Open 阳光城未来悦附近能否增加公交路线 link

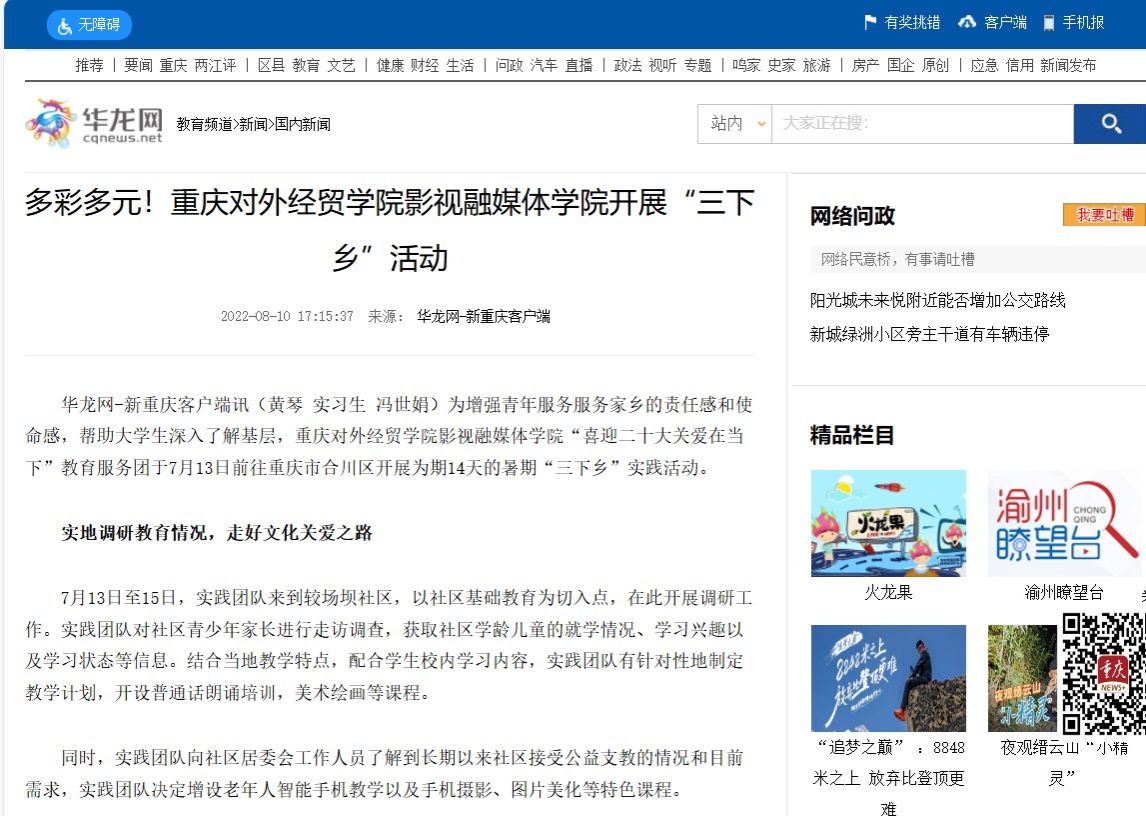point(937,300)
